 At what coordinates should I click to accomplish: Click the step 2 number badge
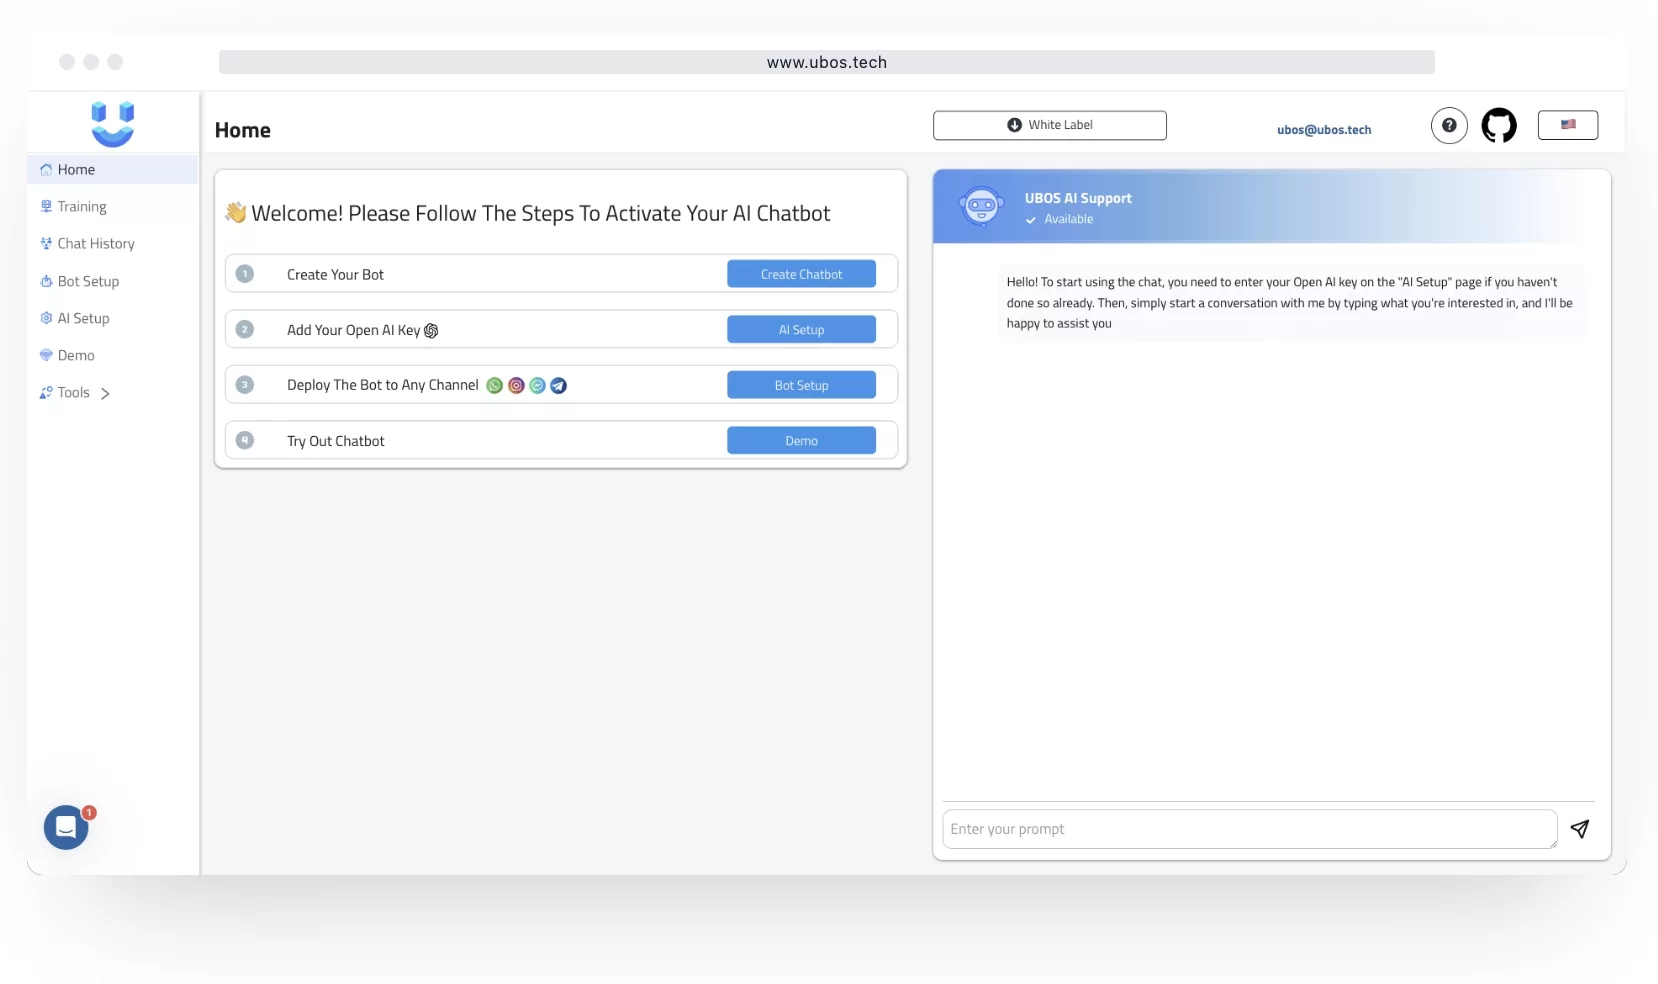pyautogui.click(x=245, y=329)
